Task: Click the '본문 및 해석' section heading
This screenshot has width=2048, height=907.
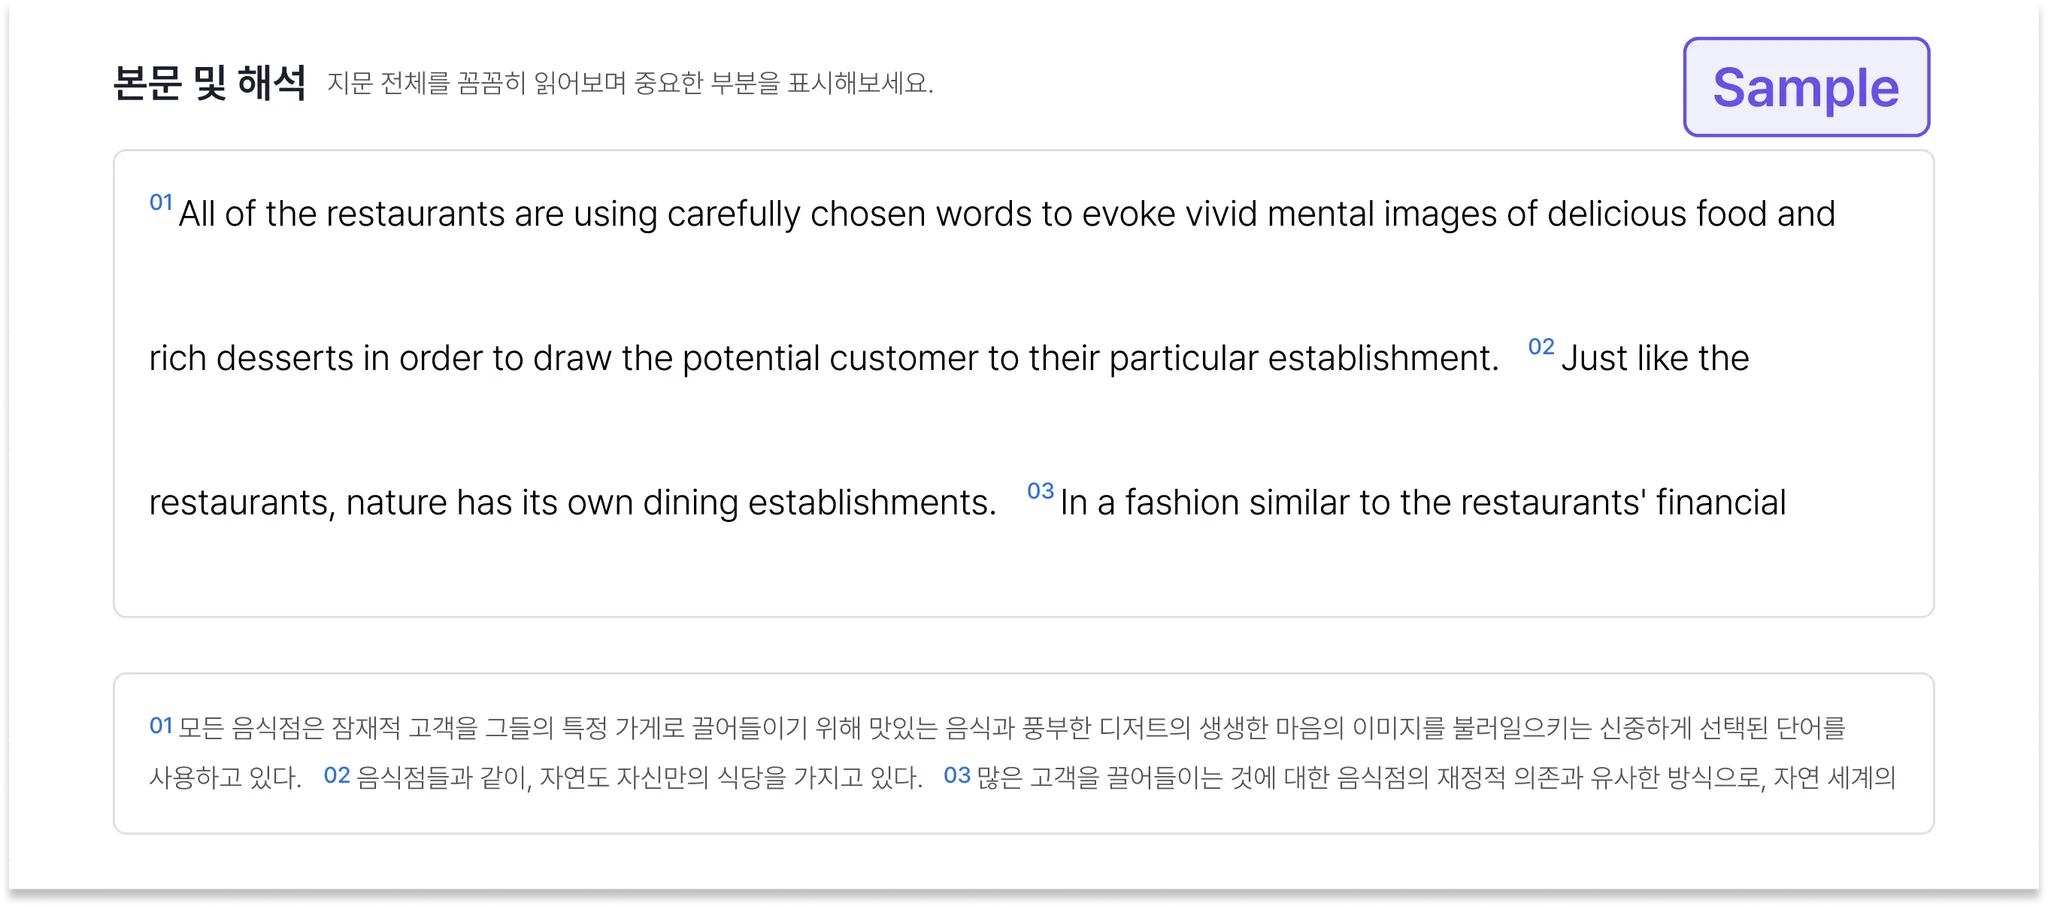Action: click(x=209, y=83)
